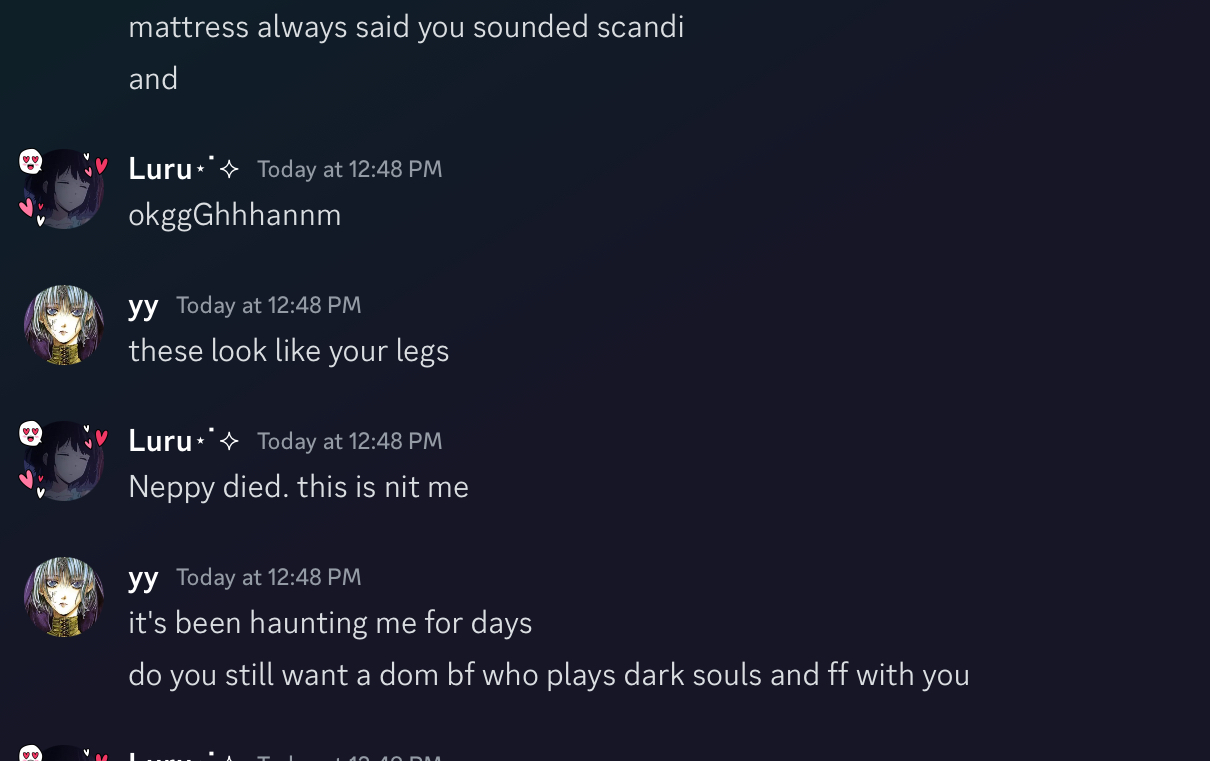Screen dimensions: 1210x761
Task: Click the message "Neppy died. this is nit me"
Action: (298, 487)
